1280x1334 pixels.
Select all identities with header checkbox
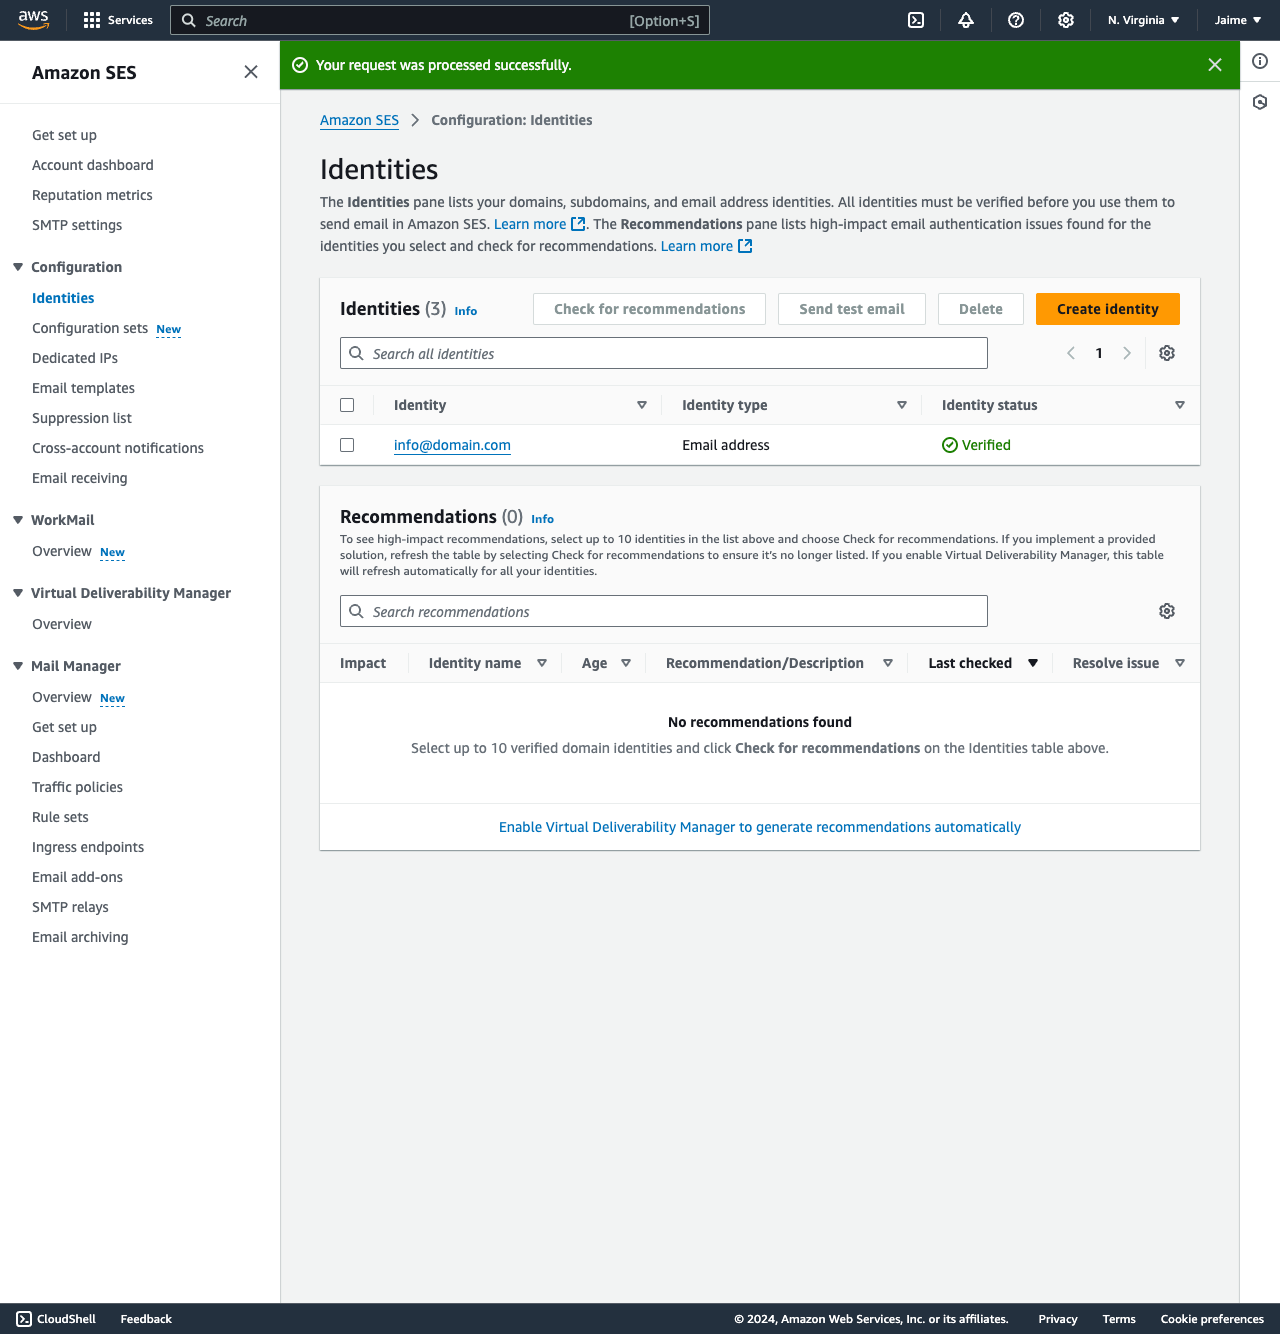(347, 405)
